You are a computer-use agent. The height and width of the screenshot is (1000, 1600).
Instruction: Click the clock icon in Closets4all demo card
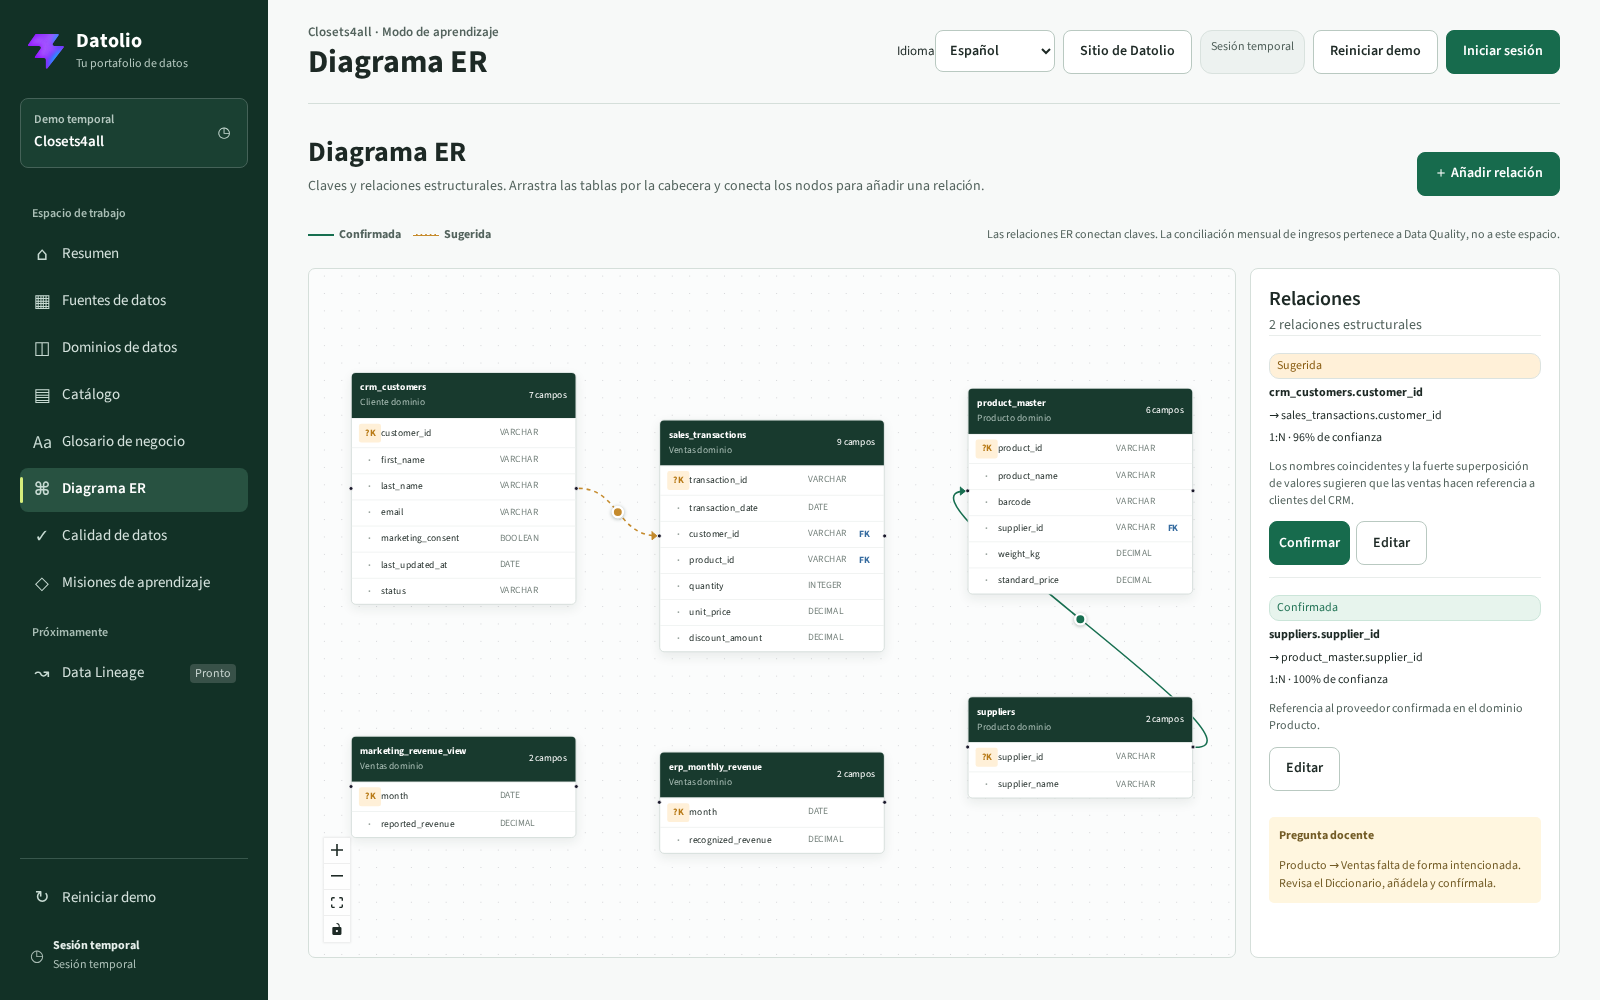224,133
